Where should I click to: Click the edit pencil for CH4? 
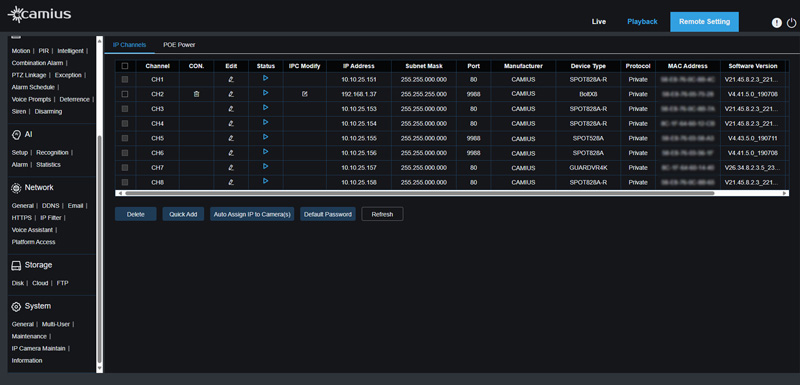[x=231, y=123]
